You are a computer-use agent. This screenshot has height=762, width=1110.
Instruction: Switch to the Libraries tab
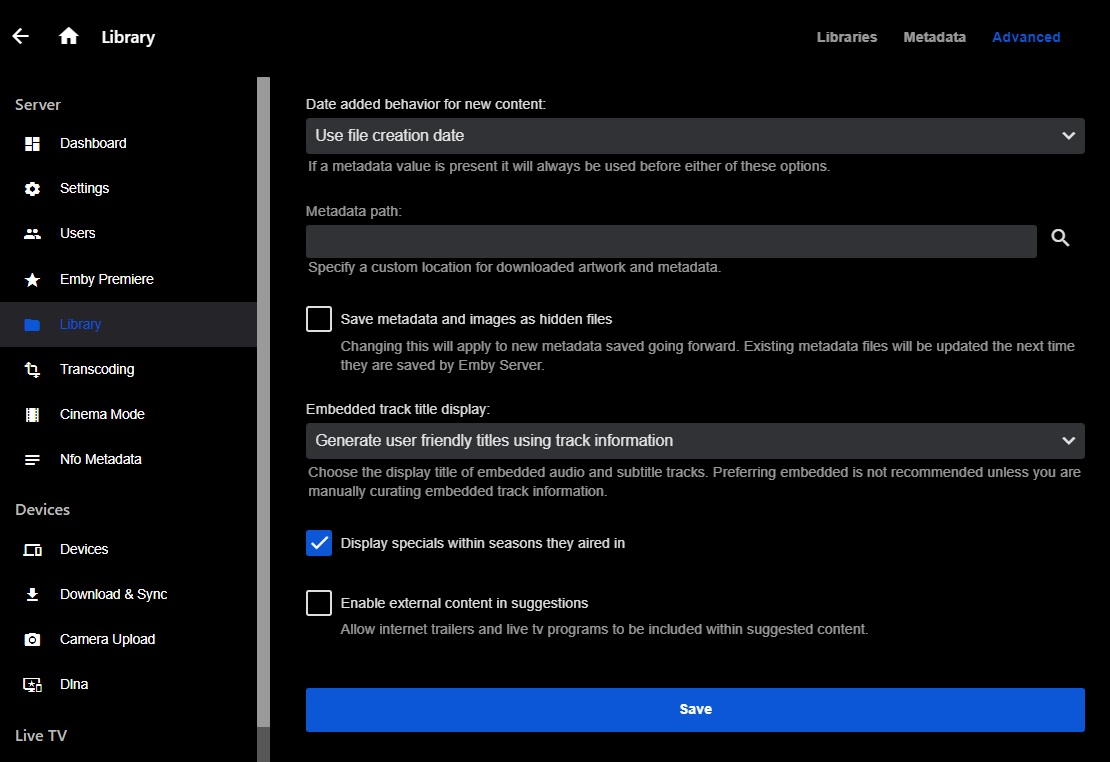pyautogui.click(x=846, y=36)
